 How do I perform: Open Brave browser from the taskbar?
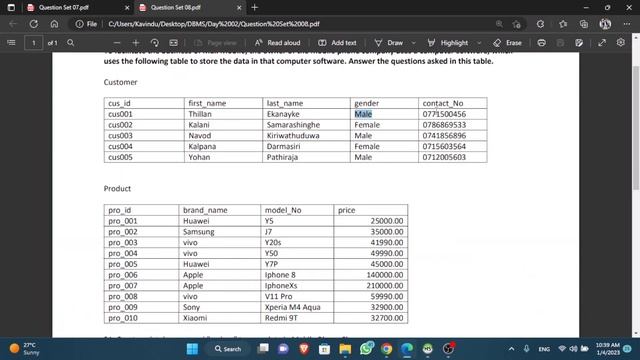[304, 349]
